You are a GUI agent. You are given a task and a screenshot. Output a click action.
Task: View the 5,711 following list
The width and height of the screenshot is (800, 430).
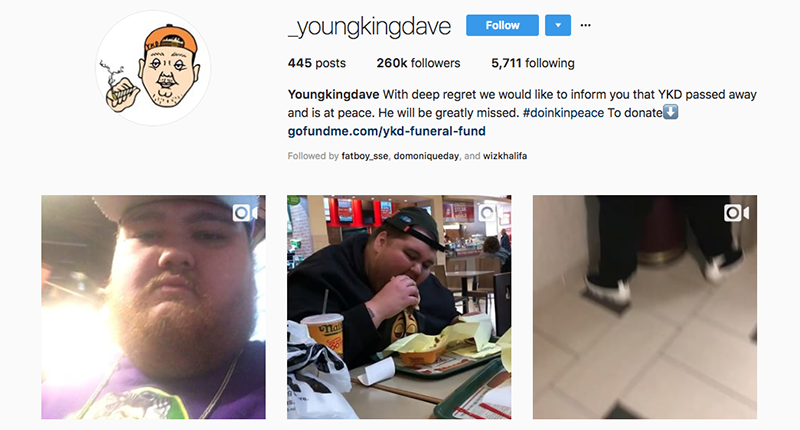tap(533, 63)
